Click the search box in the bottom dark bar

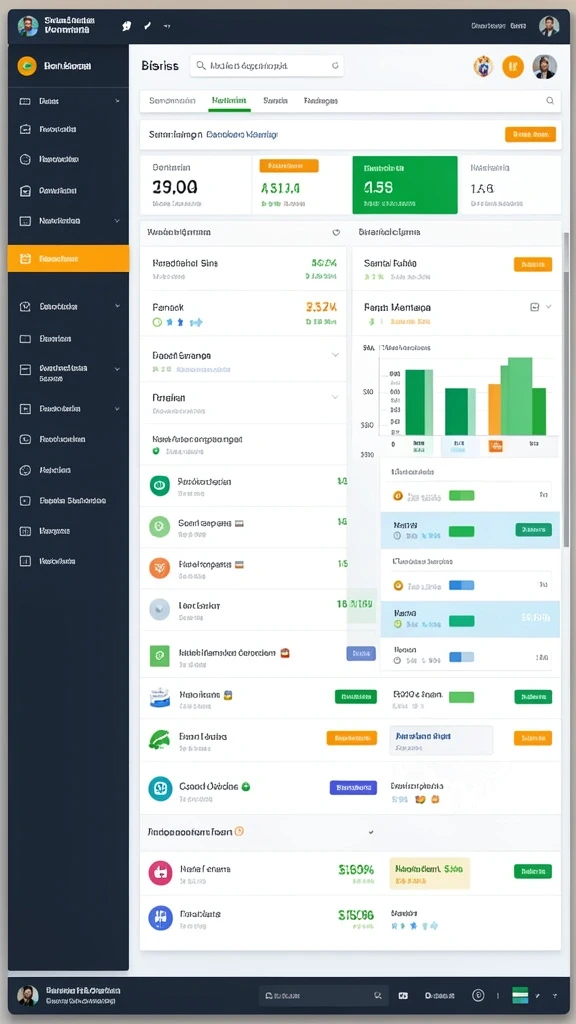pos(324,996)
